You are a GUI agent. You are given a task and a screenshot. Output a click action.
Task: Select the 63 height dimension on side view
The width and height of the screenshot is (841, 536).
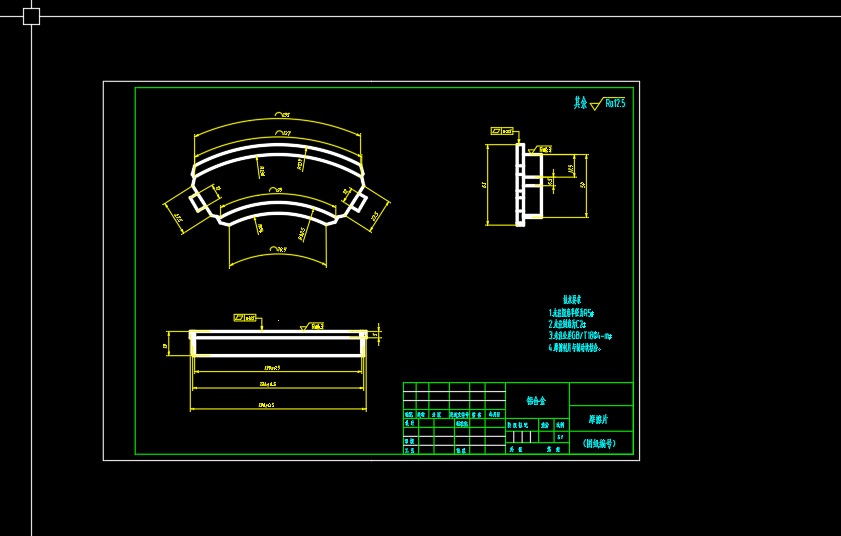tap(484, 185)
